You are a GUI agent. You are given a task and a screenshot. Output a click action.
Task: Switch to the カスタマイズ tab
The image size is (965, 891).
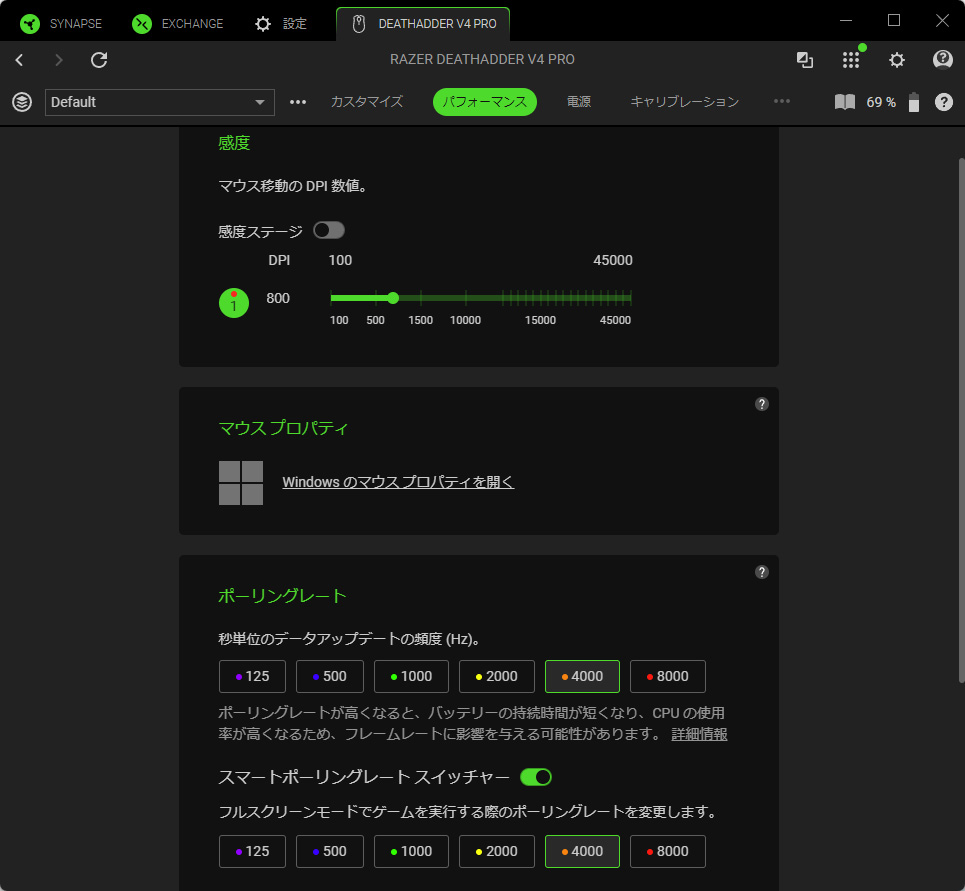point(367,102)
